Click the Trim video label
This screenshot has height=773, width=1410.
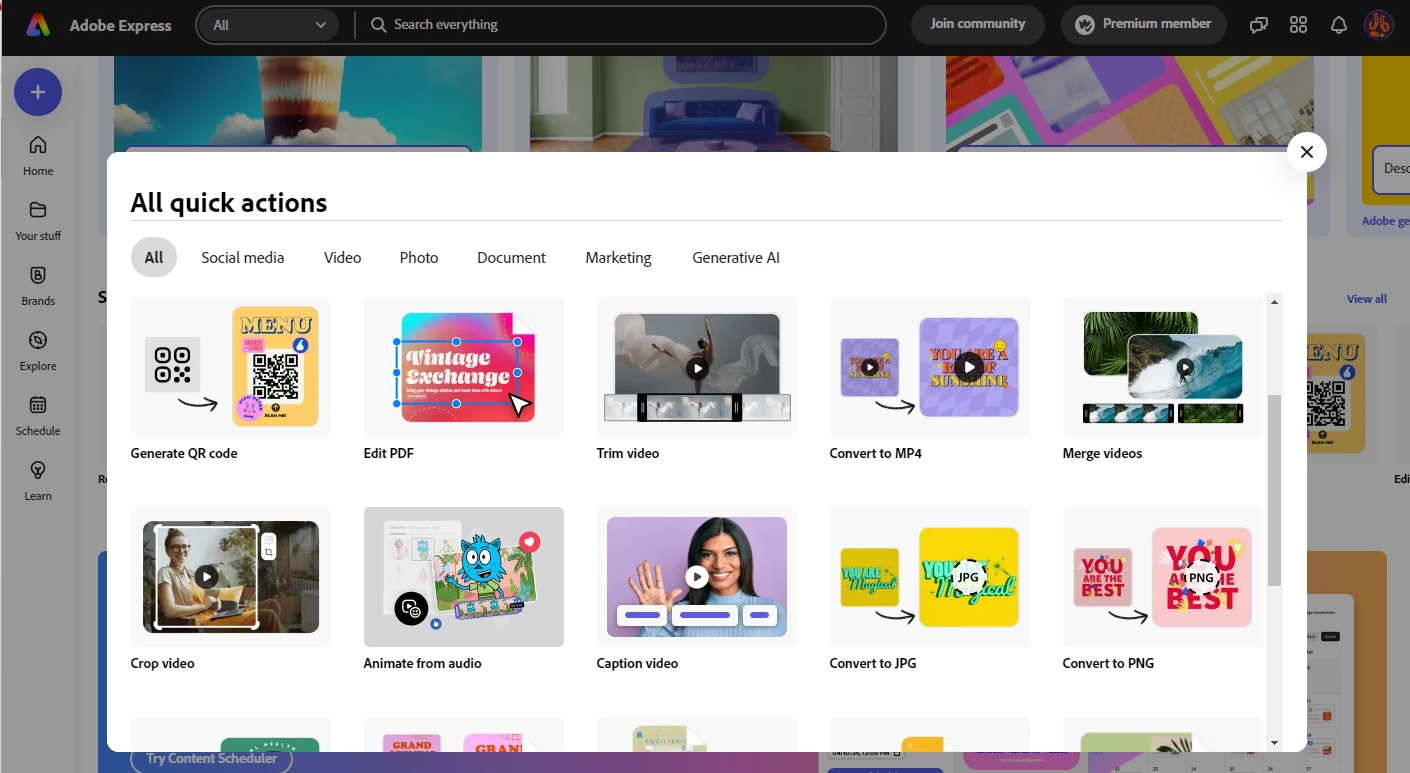pyautogui.click(x=628, y=453)
